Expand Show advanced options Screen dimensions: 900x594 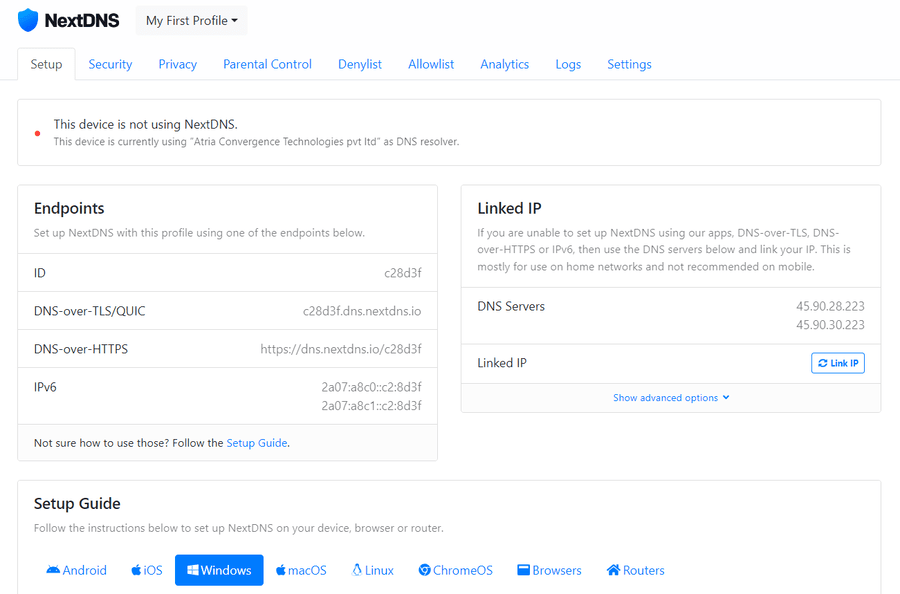click(x=671, y=398)
